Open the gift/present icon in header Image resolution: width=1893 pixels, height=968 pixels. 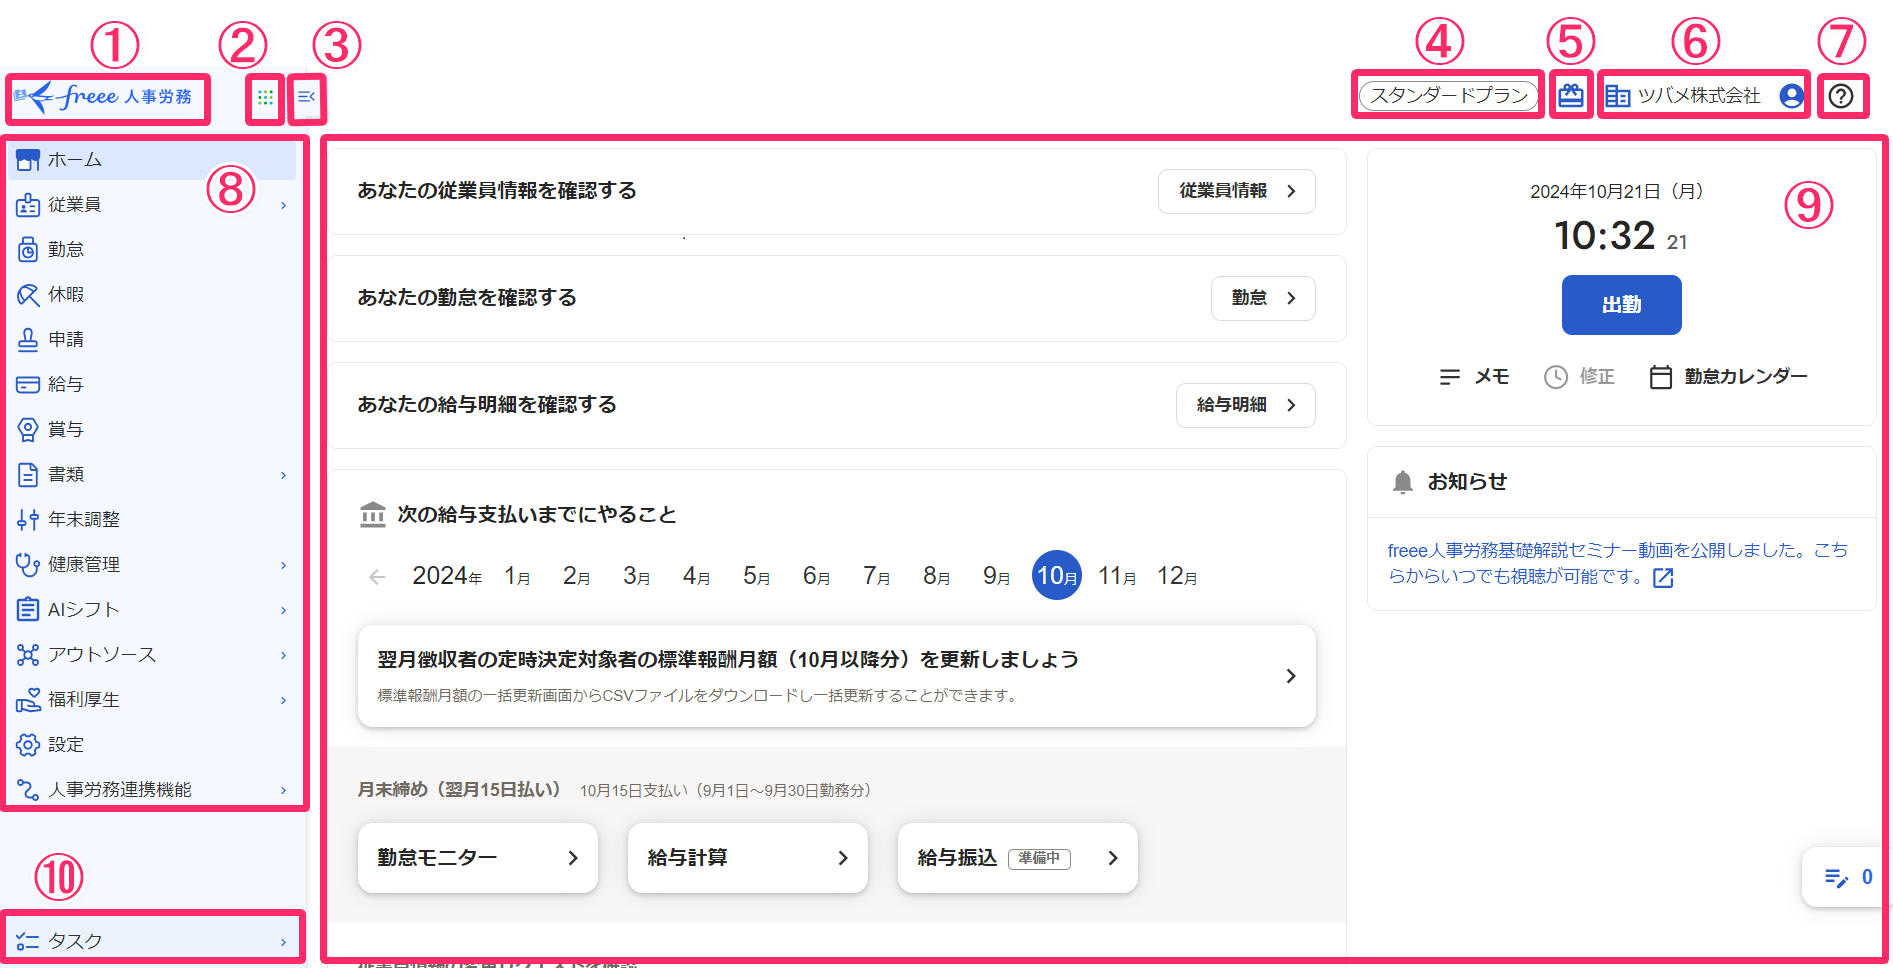point(1571,96)
